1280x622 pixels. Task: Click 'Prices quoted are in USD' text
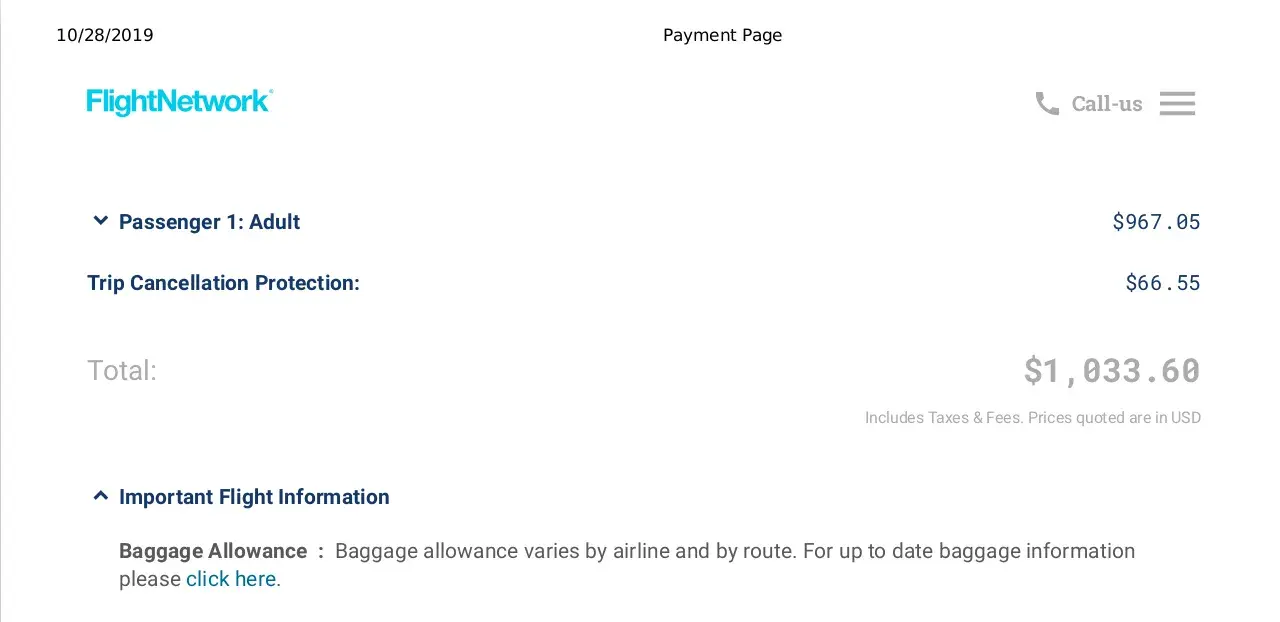coord(1115,418)
